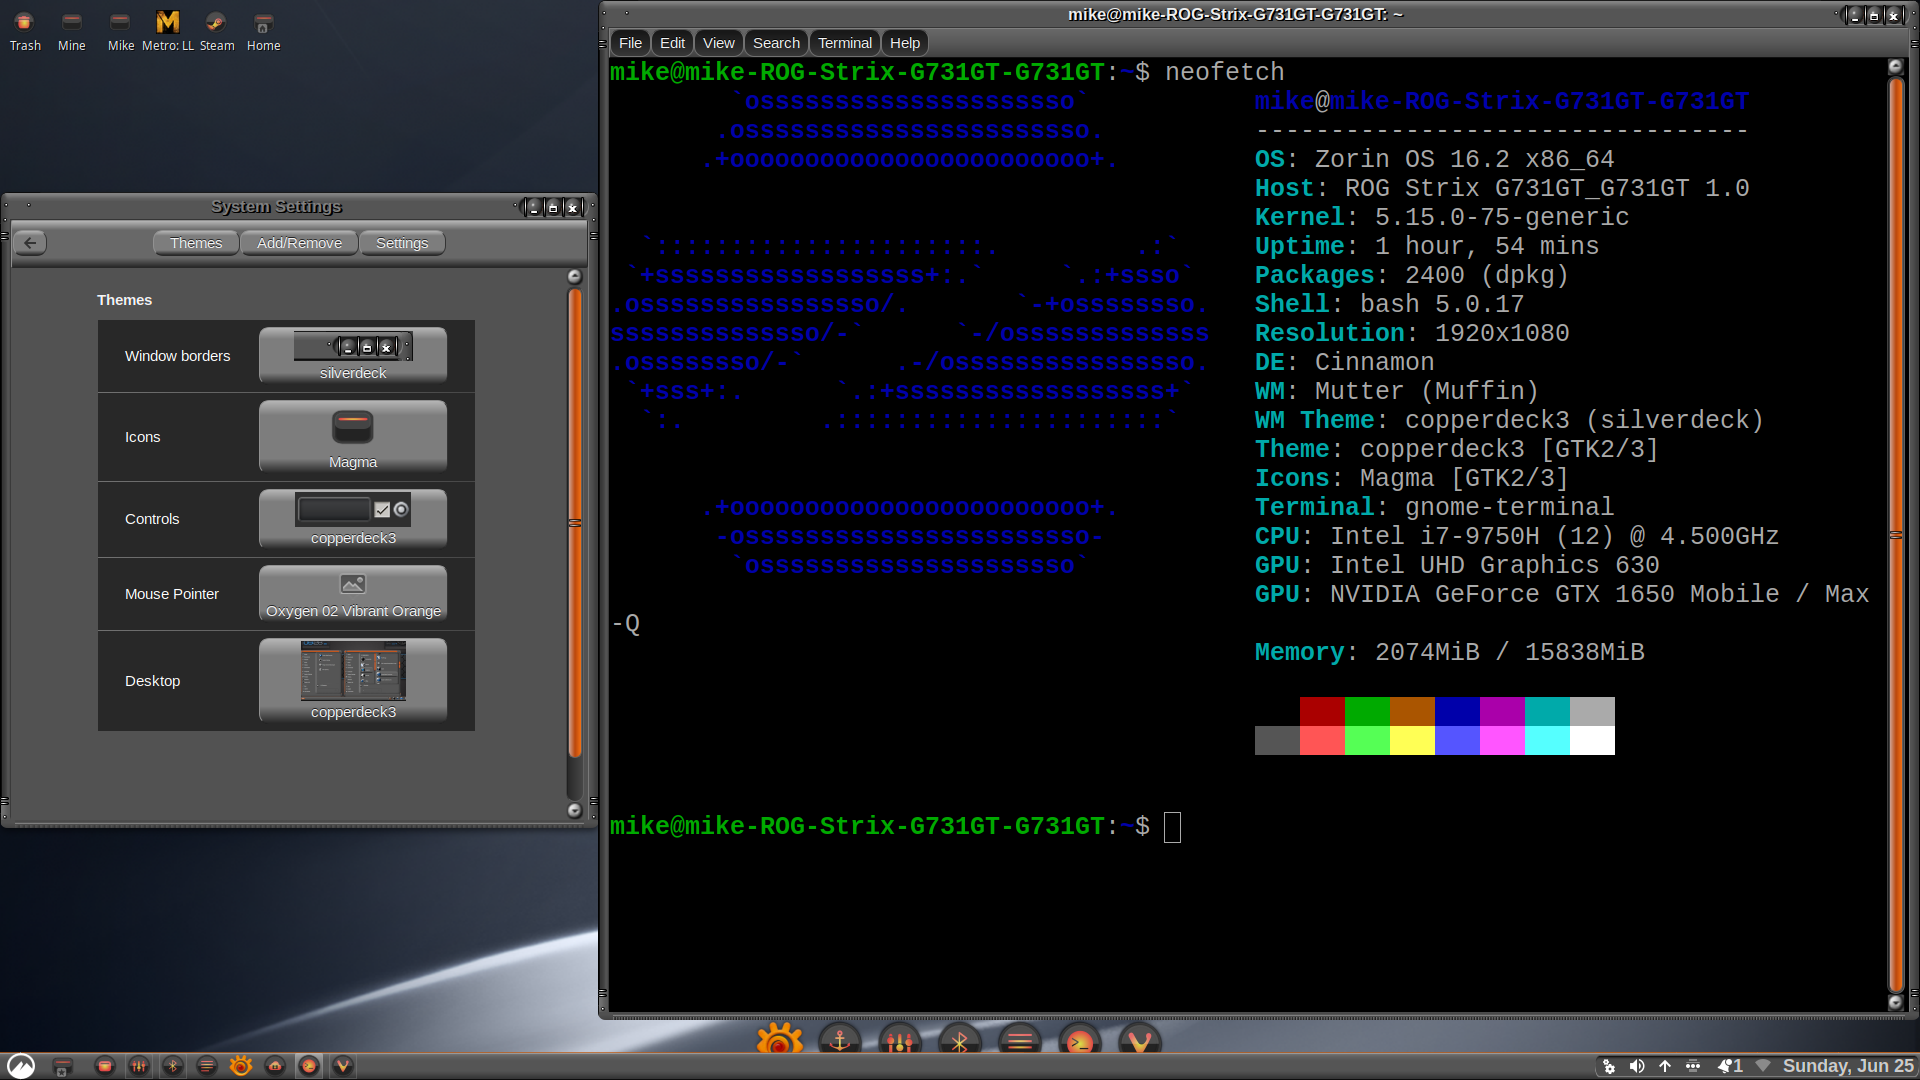This screenshot has height=1080, width=1920.
Task: Choose Desktop theme copperdeck3 button
Action: tap(353, 680)
